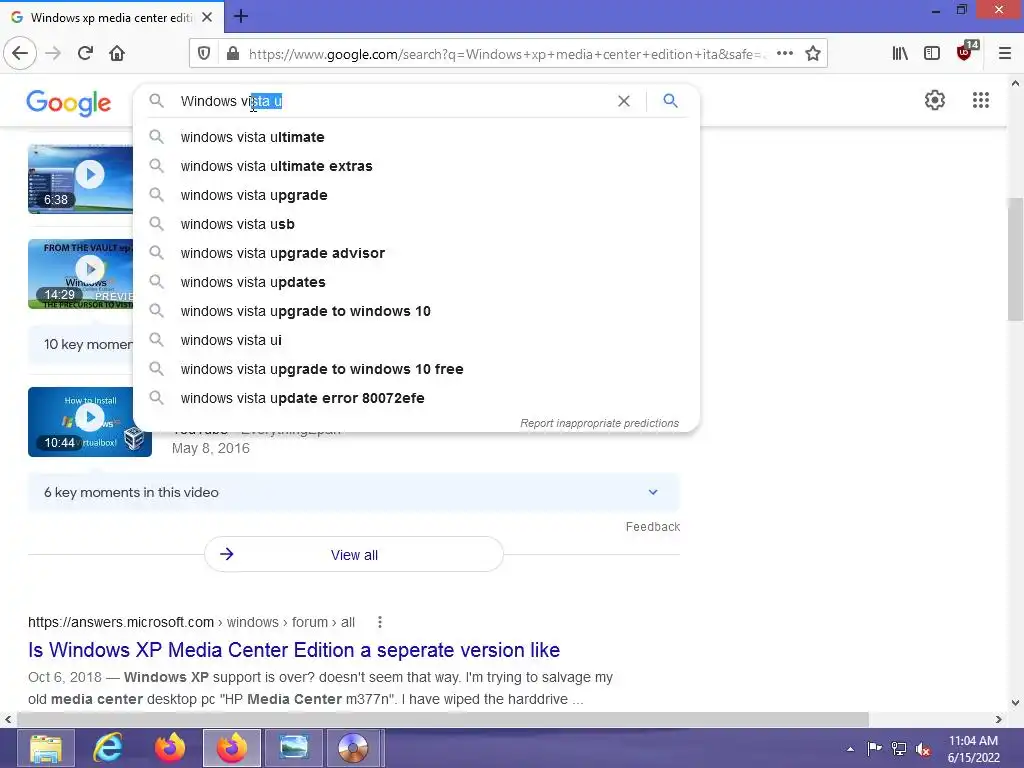
Task: Click the browser address bar
Action: 506,54
